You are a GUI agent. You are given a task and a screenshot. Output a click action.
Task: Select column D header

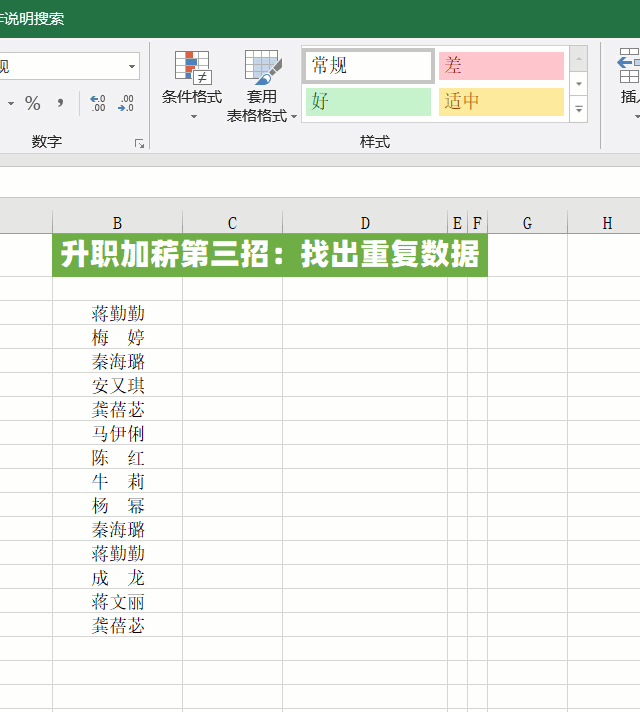coord(365,222)
